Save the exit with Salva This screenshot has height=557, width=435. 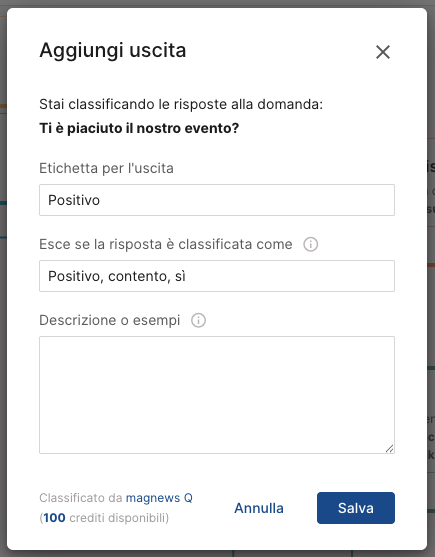(356, 508)
